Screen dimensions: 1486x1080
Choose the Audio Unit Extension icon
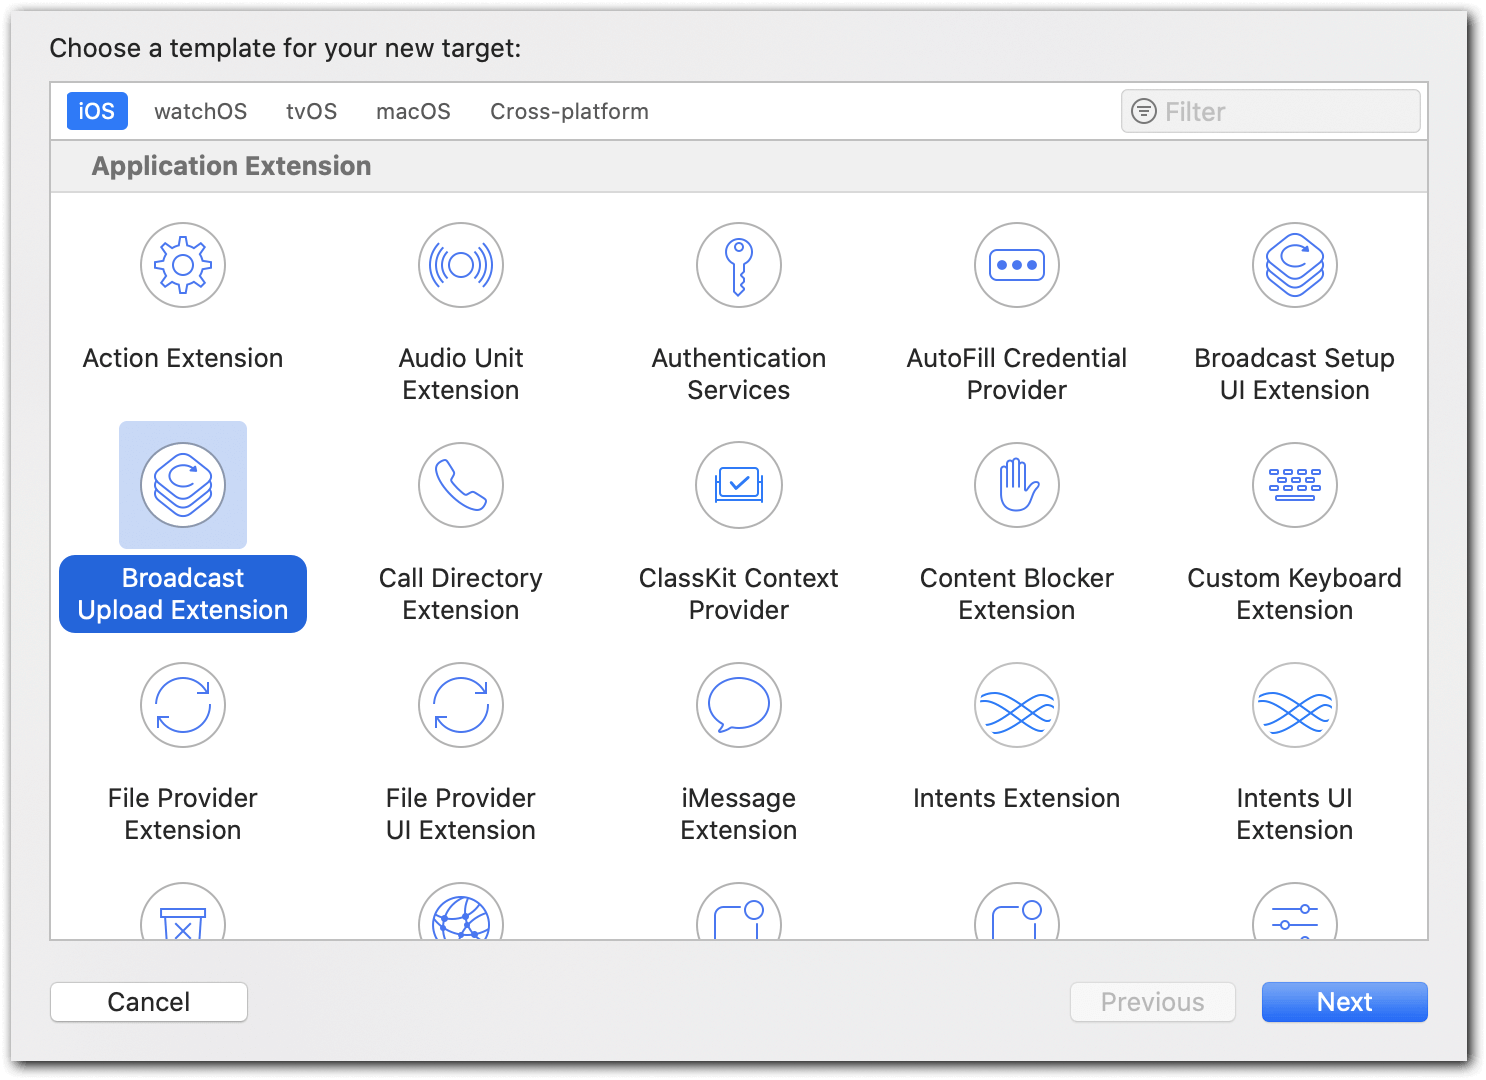pos(461,265)
